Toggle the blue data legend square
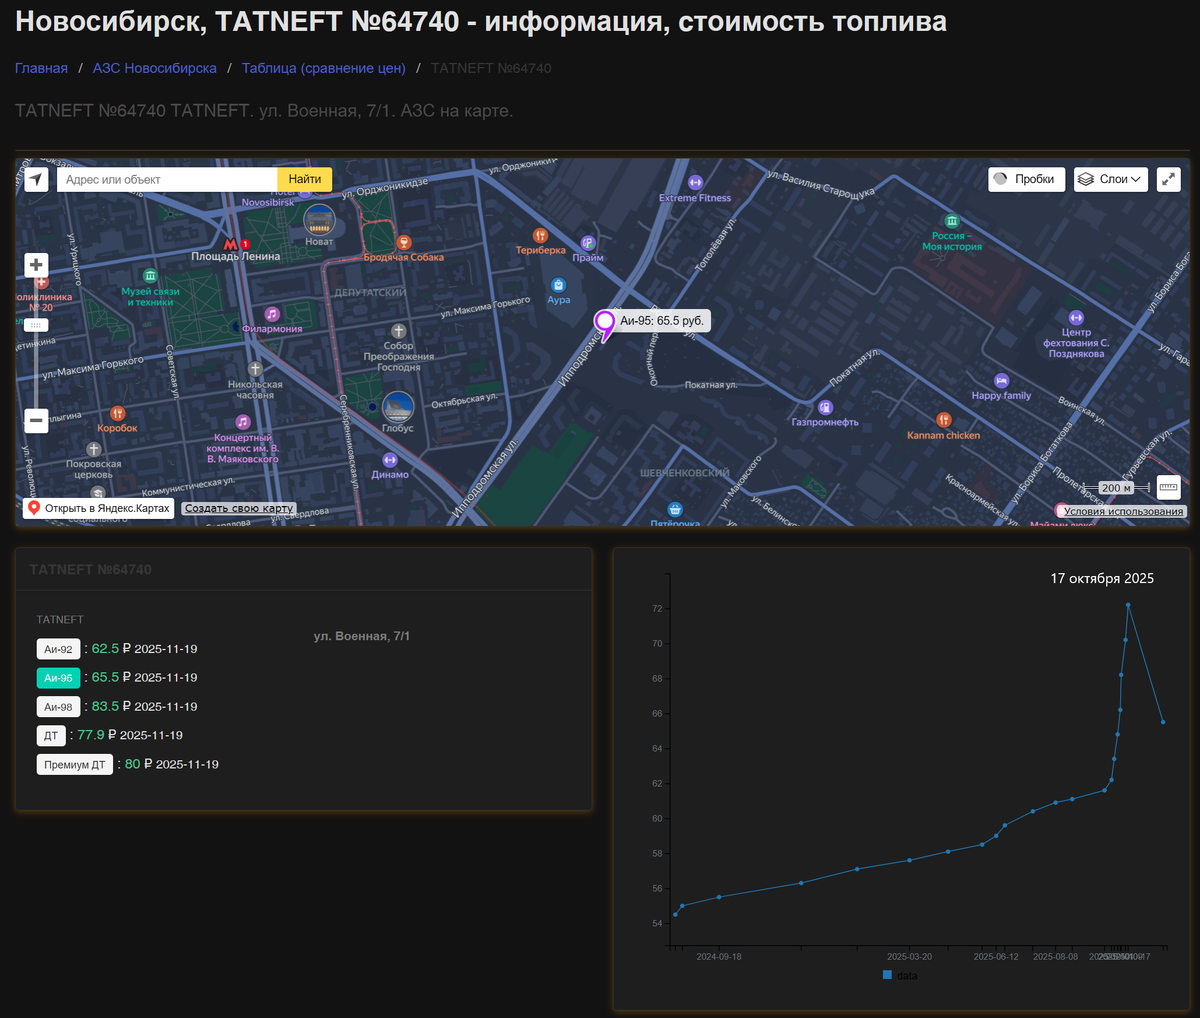1200x1018 pixels. pyautogui.click(x=887, y=975)
